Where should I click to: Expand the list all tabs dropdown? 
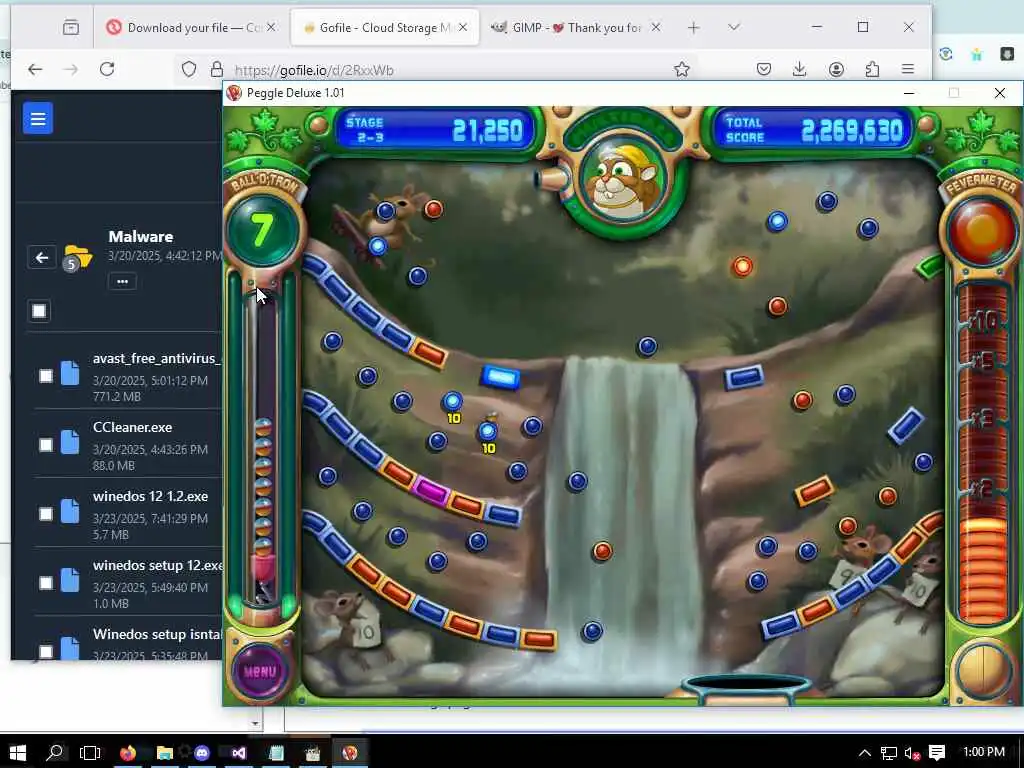pos(733,27)
